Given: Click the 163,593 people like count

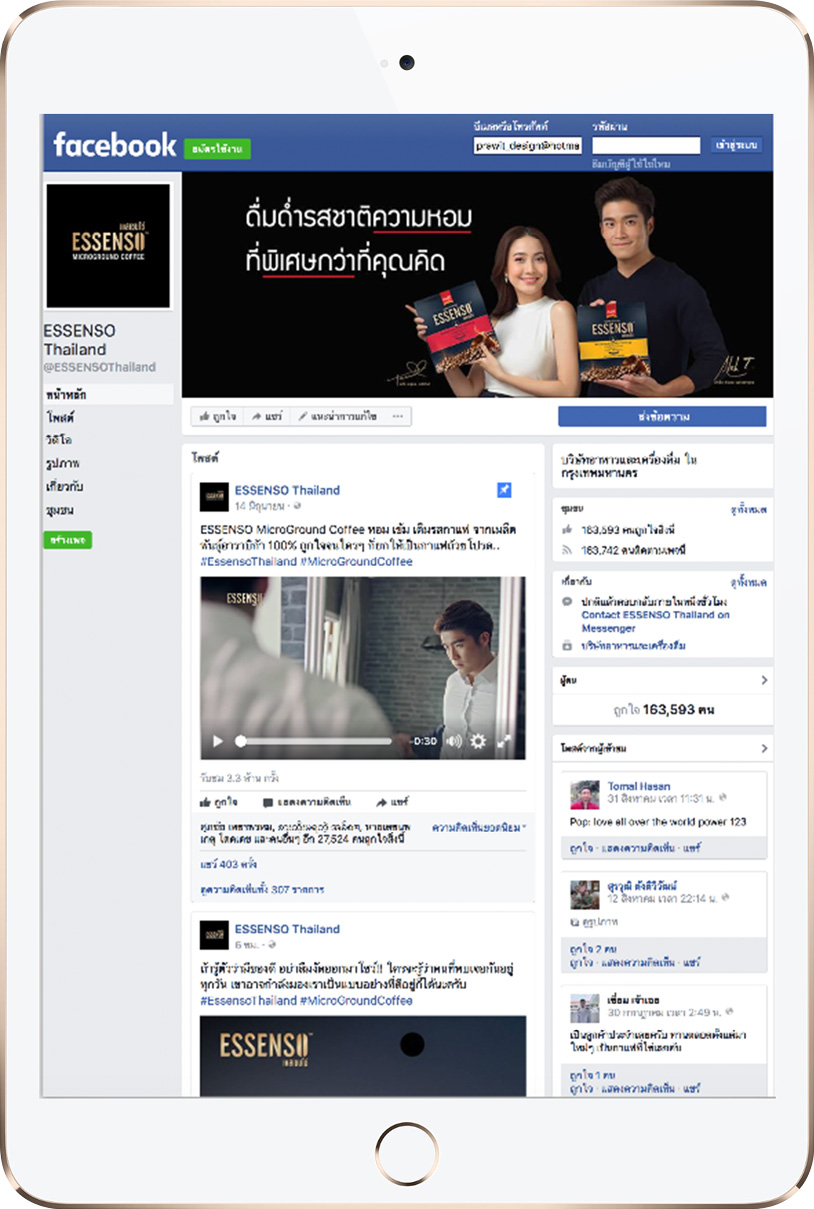Looking at the screenshot, I should (x=662, y=709).
